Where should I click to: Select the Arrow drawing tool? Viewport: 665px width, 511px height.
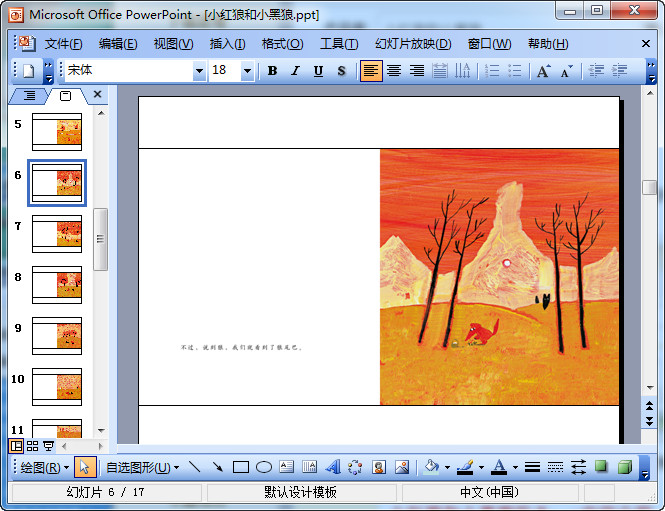[218, 467]
